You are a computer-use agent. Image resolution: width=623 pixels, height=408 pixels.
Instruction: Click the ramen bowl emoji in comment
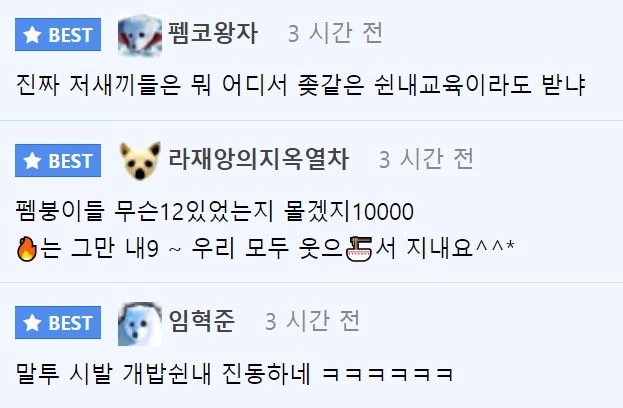tap(359, 249)
